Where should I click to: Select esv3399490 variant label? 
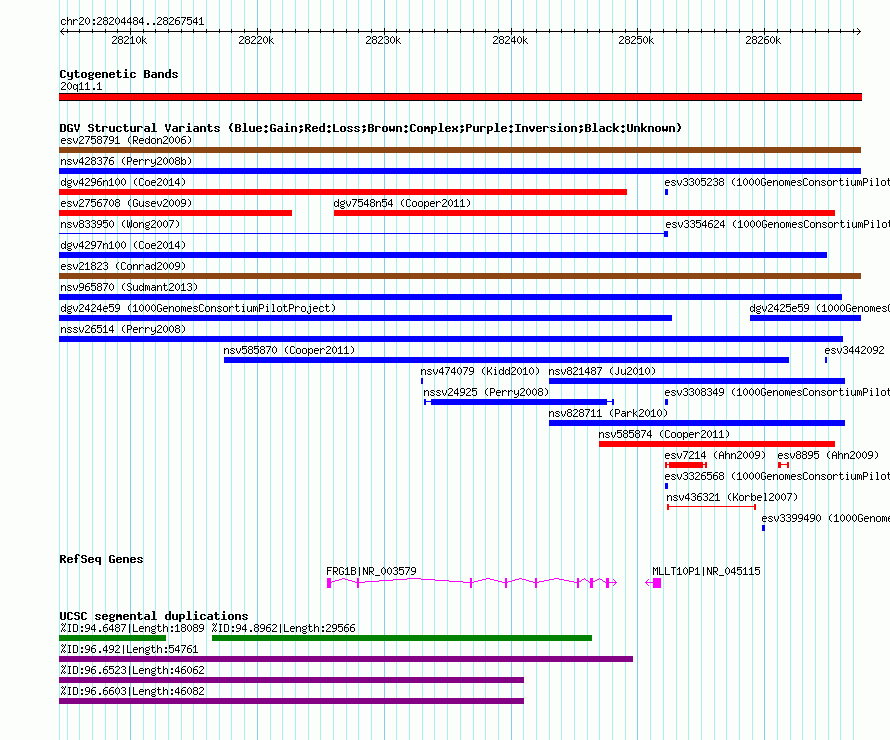[x=825, y=518]
